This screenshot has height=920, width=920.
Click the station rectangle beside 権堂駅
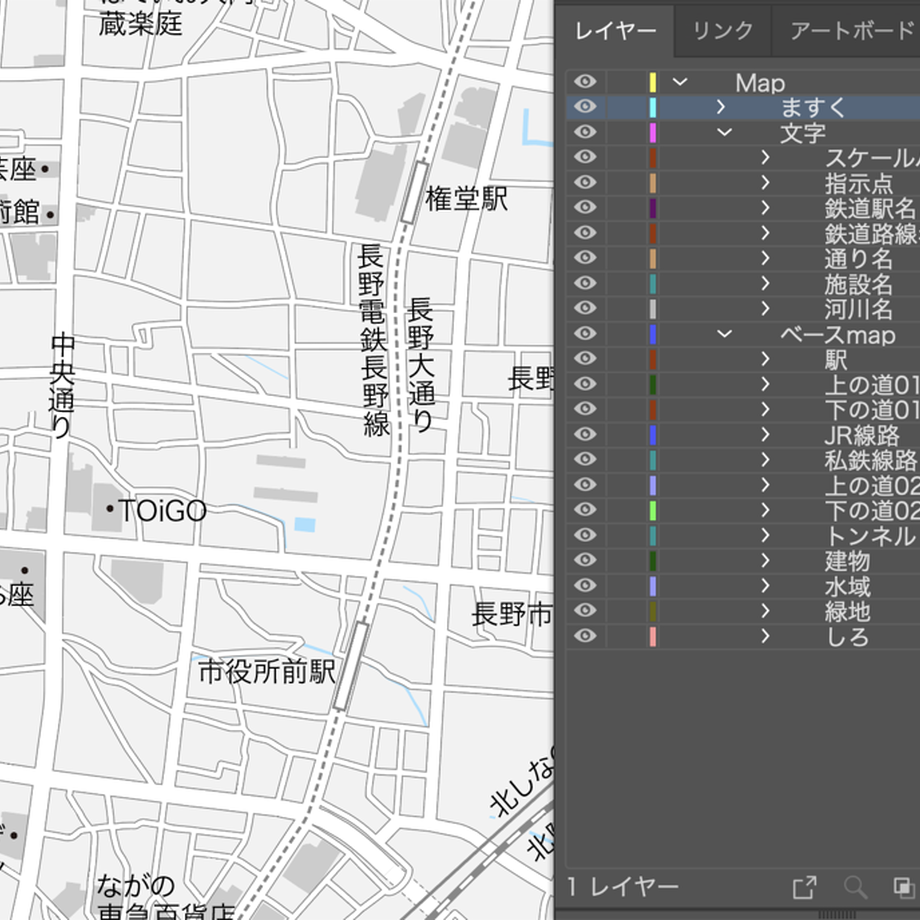coord(415,192)
